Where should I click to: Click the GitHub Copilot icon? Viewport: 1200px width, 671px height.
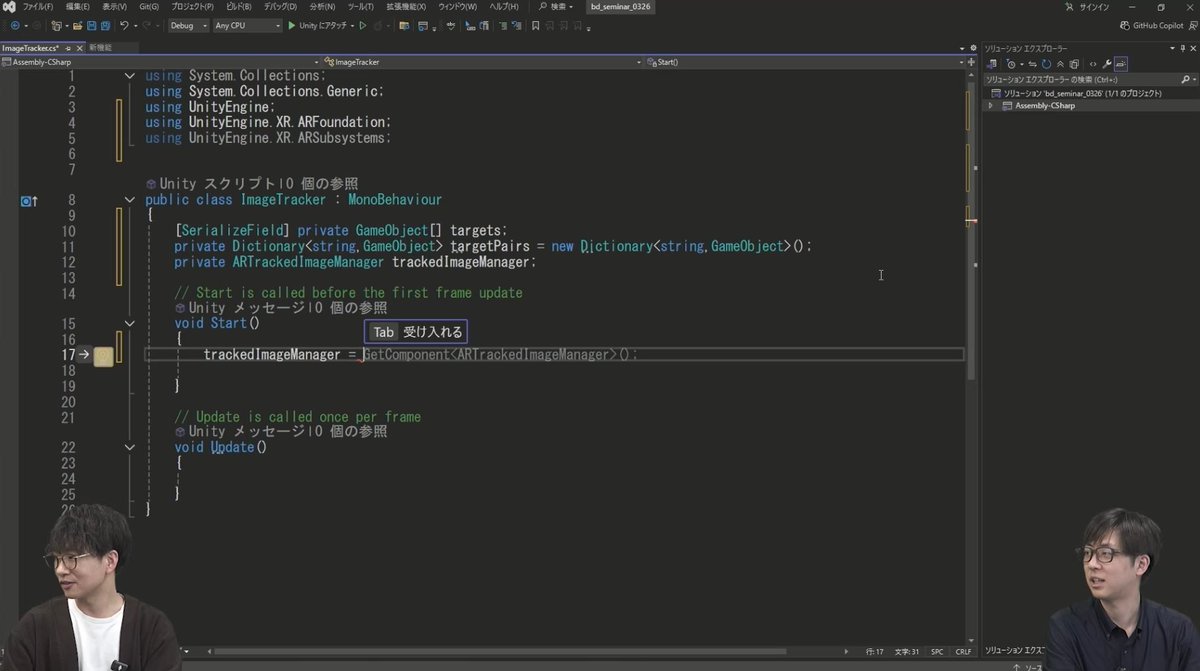pyautogui.click(x=1125, y=25)
